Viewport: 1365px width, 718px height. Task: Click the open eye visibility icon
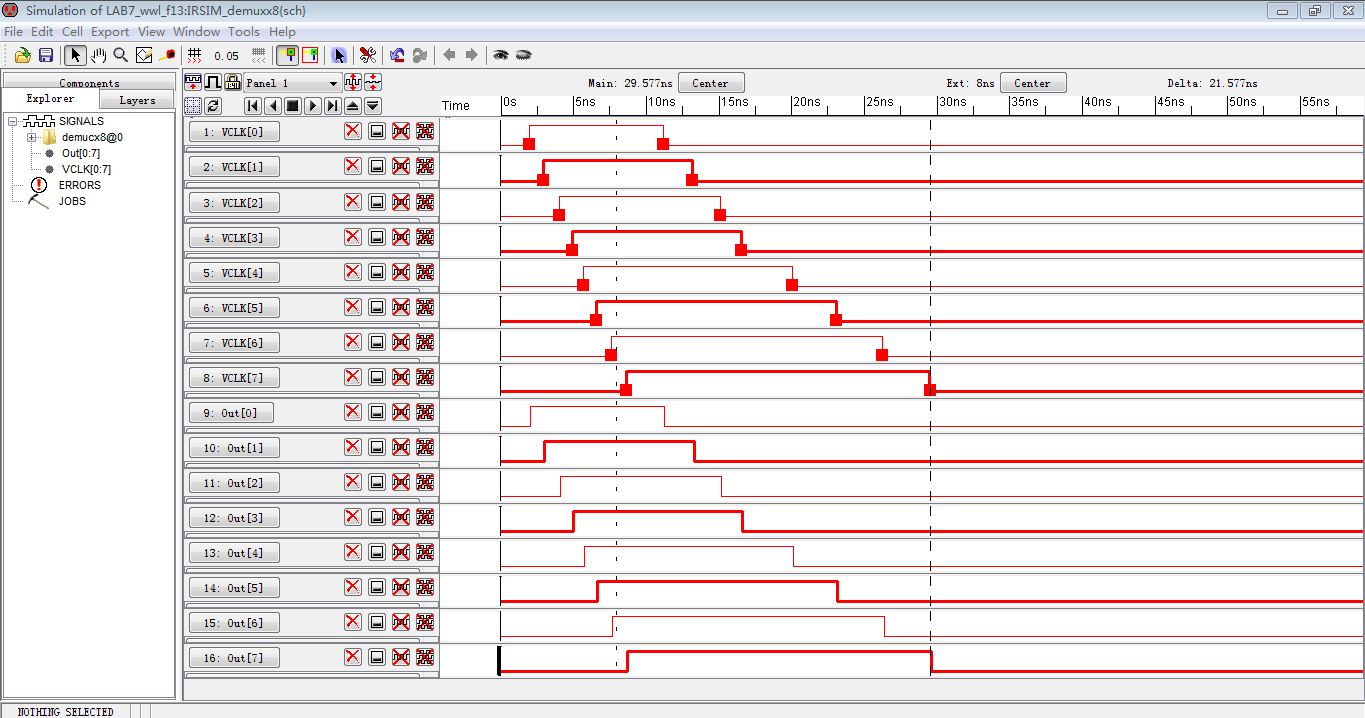pos(500,55)
